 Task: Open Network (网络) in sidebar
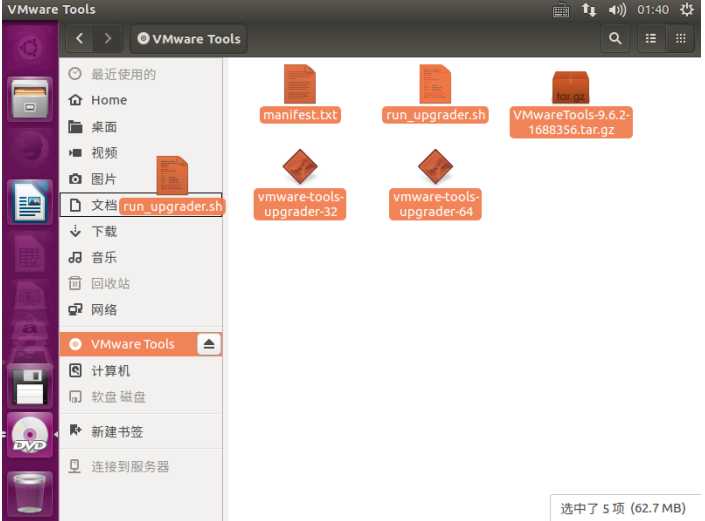coord(141,310)
